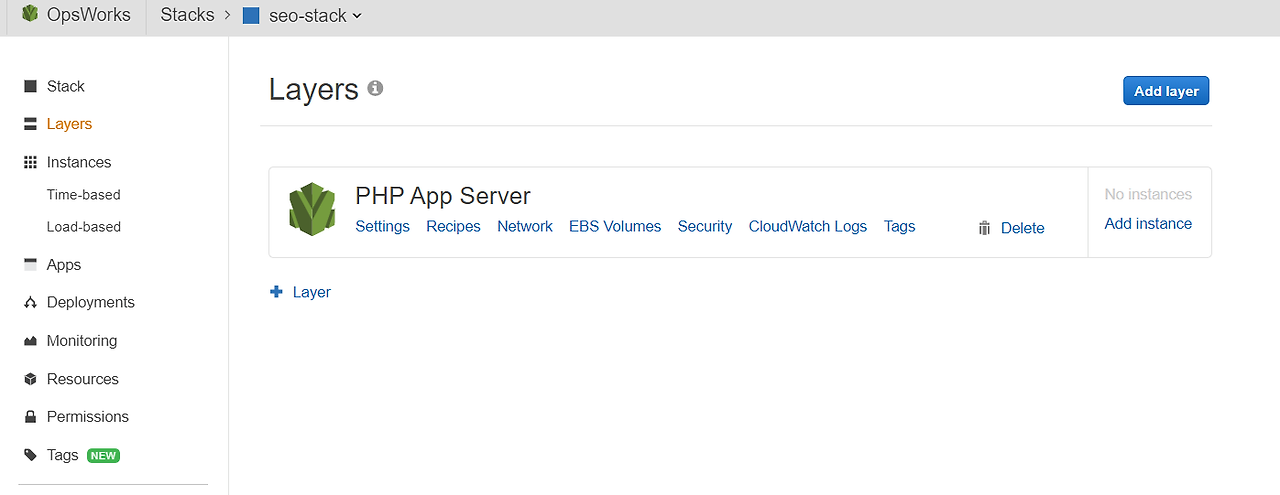Image resolution: width=1280 pixels, height=495 pixels.
Task: Open Time-based instances
Action: pos(84,195)
